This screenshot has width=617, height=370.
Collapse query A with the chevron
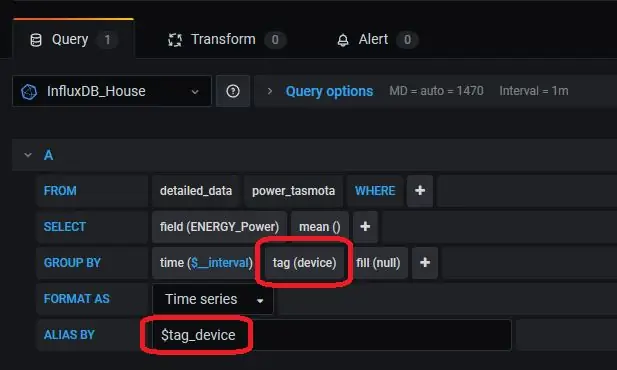tap(28, 155)
